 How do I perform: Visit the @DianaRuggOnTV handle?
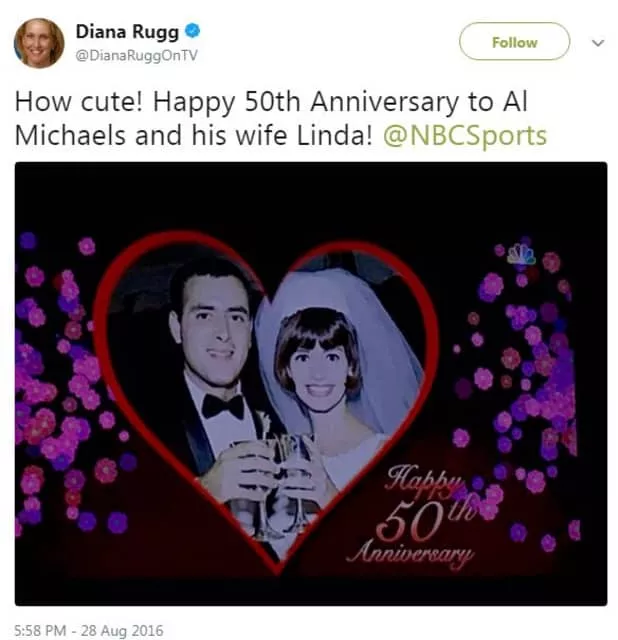pyautogui.click(x=138, y=54)
